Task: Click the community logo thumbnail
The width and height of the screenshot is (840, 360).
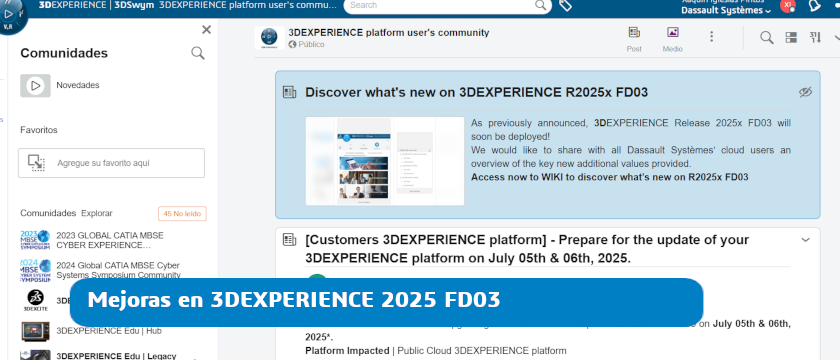Action: pyautogui.click(x=269, y=38)
